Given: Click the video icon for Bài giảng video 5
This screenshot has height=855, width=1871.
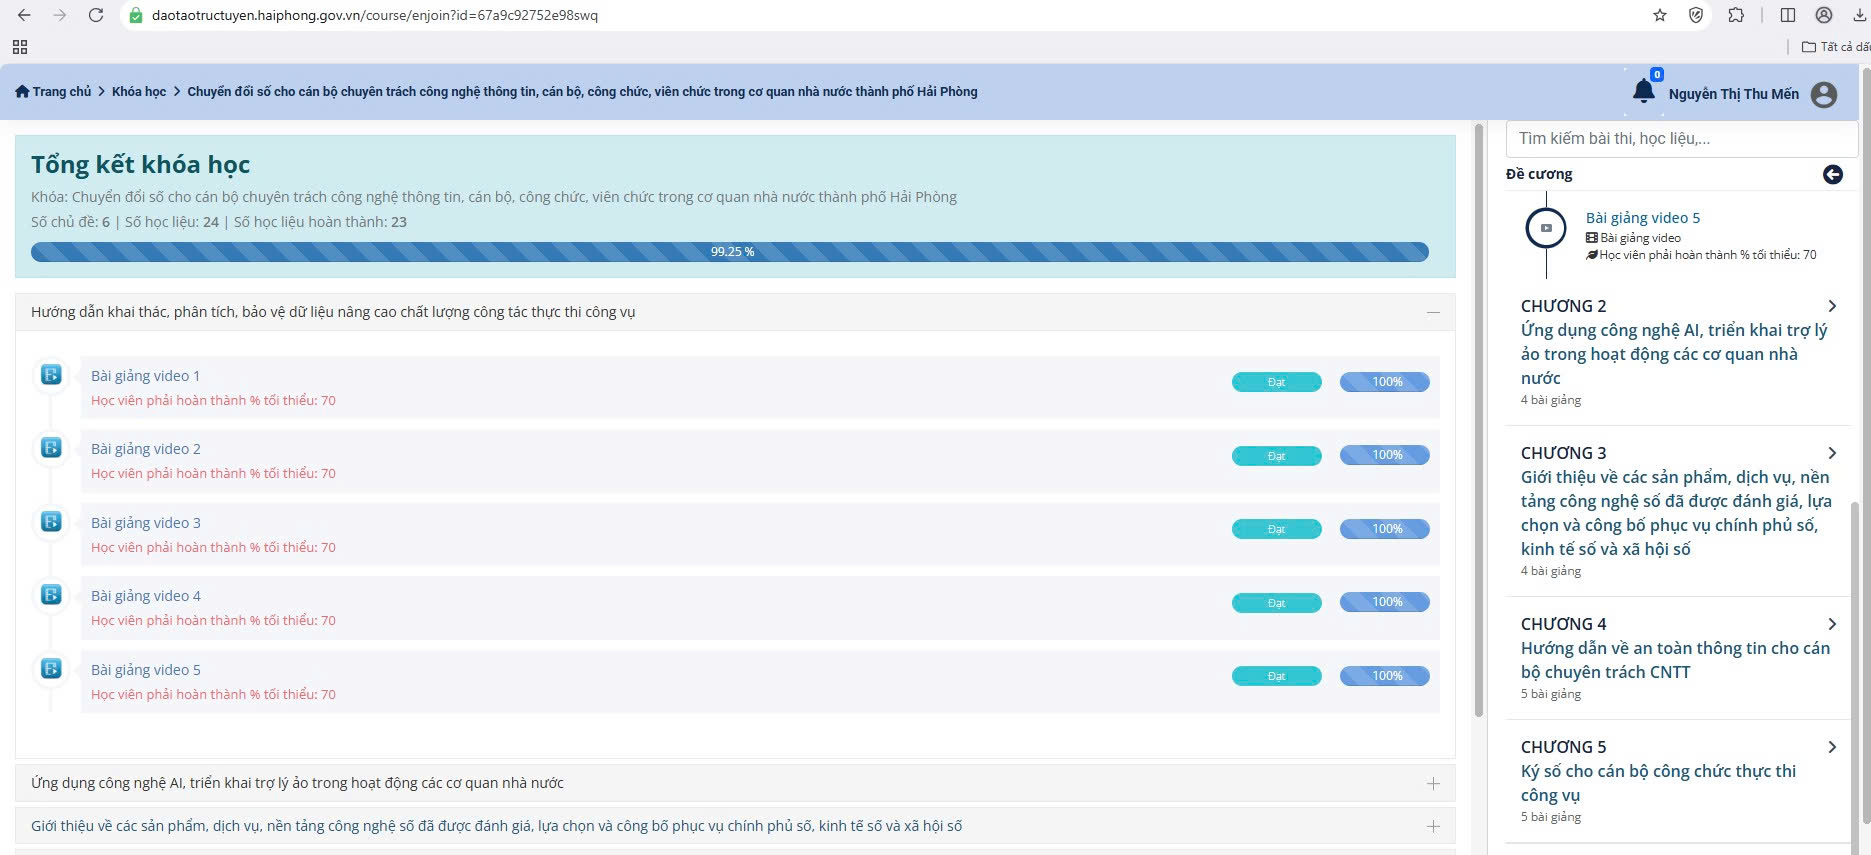Looking at the screenshot, I should 51,669.
